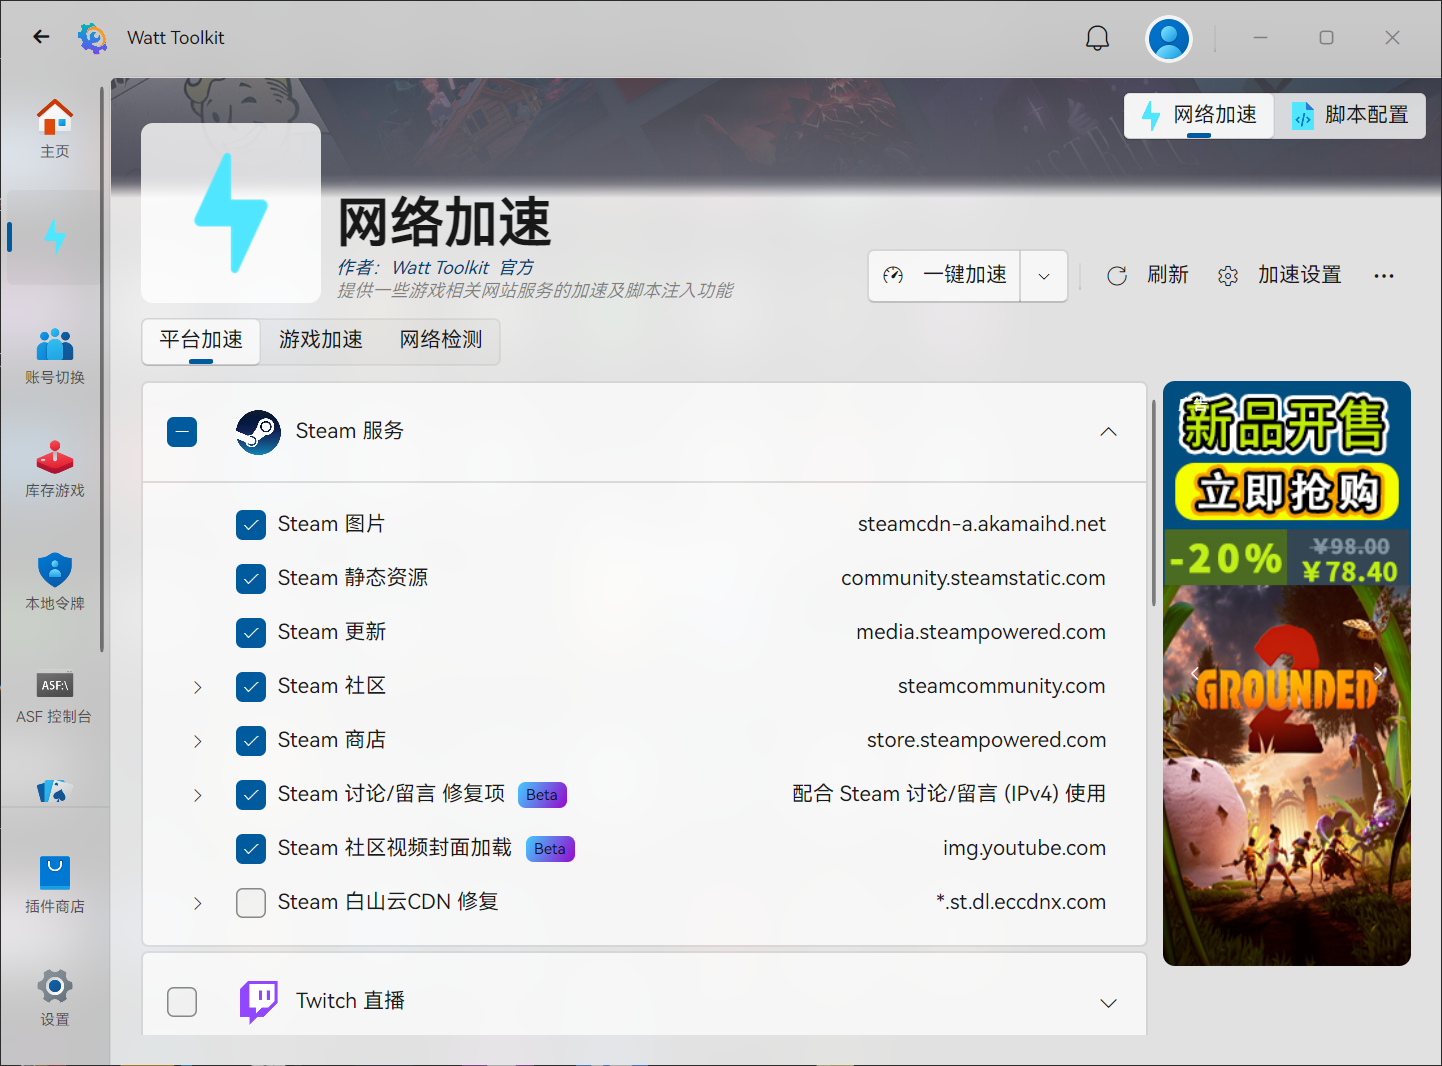The width and height of the screenshot is (1442, 1066).
Task: Uncheck Steam 图片 checkbox
Action: [251, 525]
